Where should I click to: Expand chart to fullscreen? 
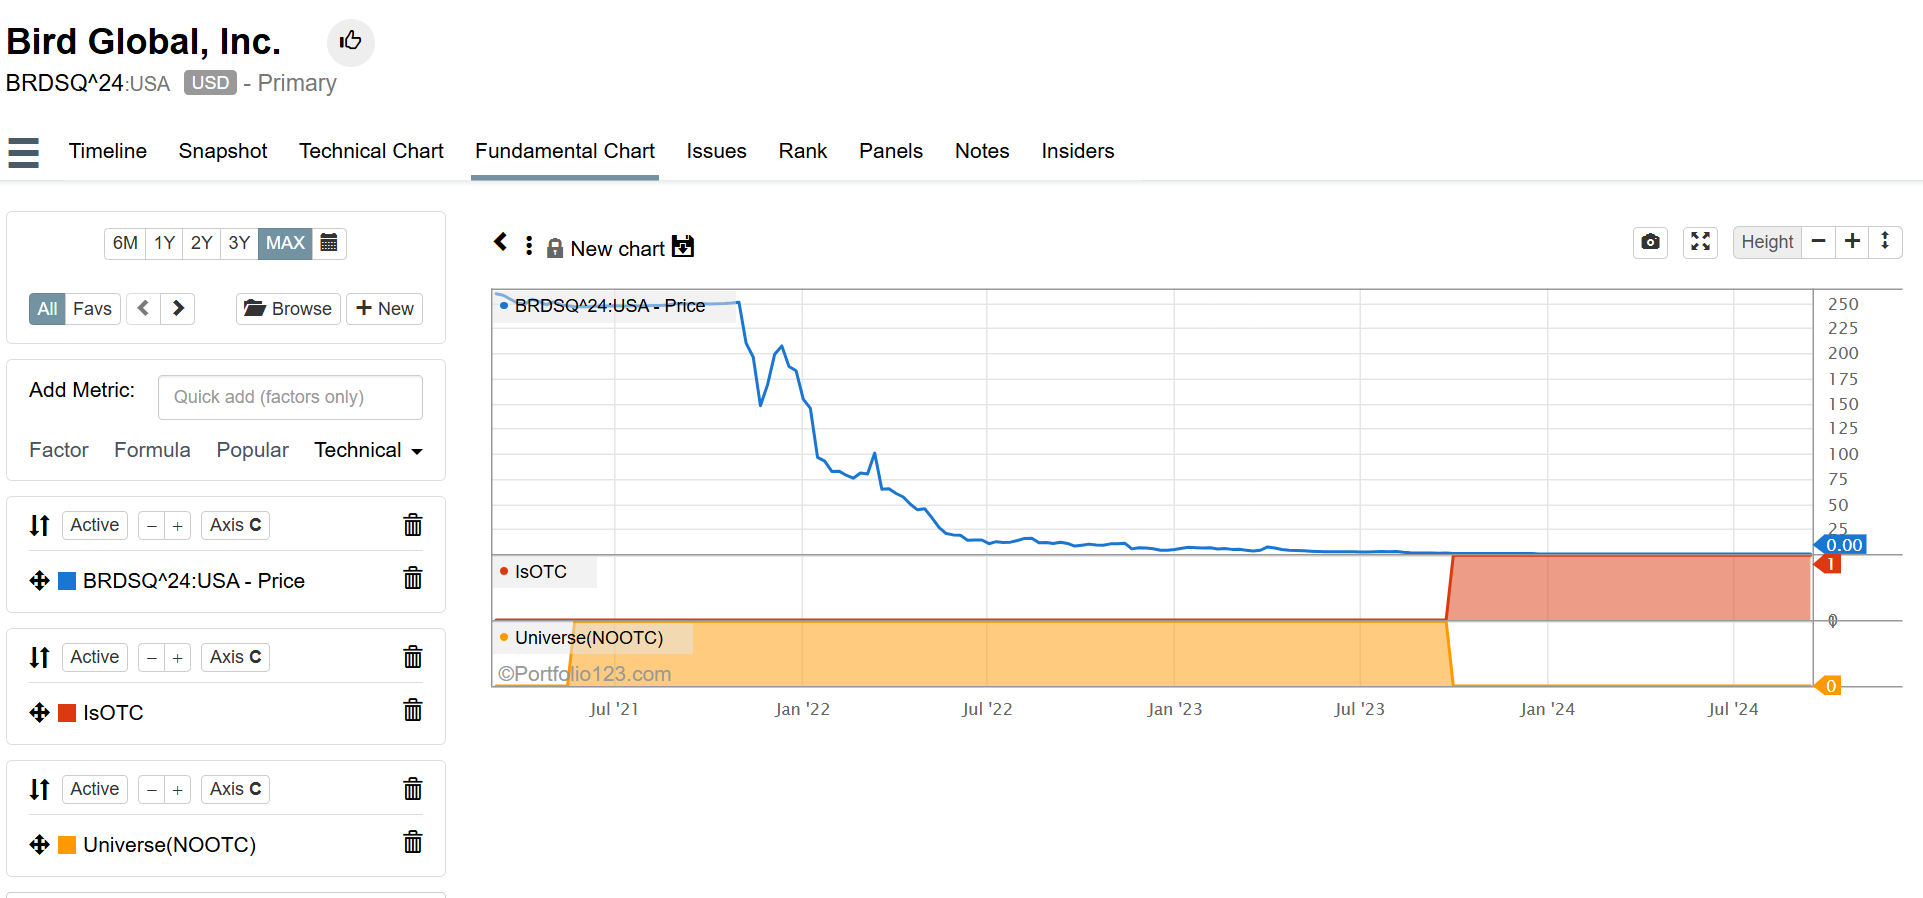(x=1700, y=242)
